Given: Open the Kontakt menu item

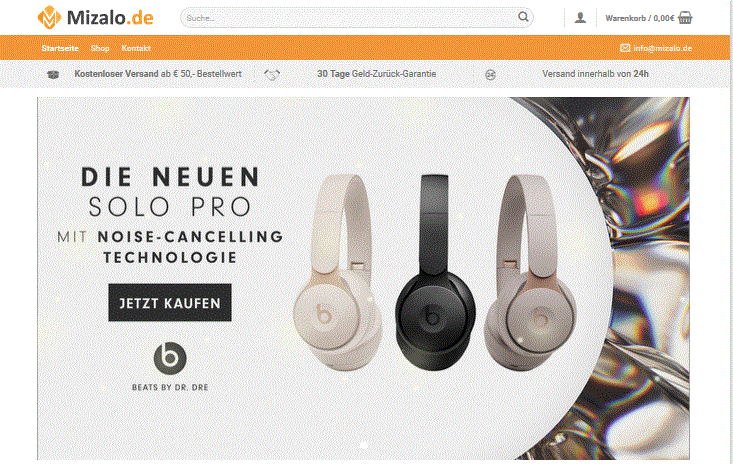Looking at the screenshot, I should (136, 48).
